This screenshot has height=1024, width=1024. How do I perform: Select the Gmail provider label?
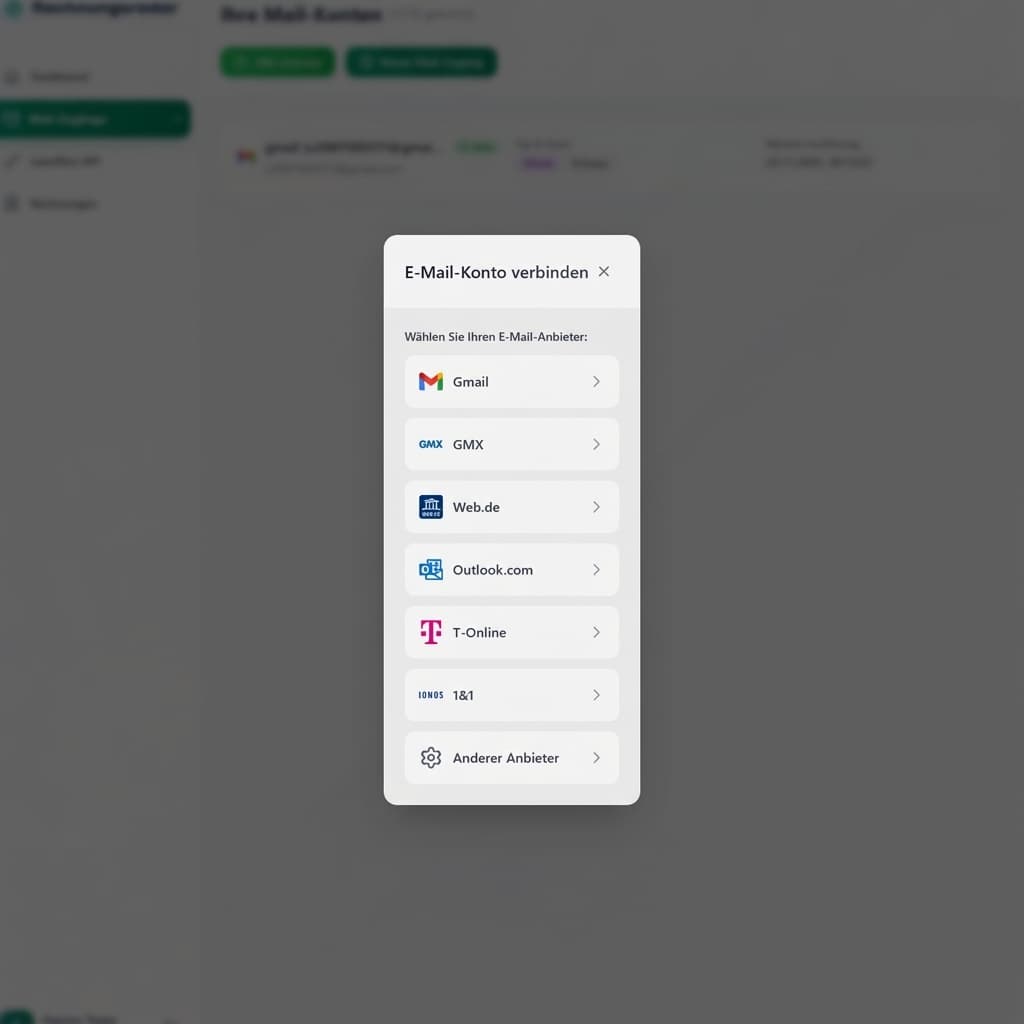(x=471, y=381)
